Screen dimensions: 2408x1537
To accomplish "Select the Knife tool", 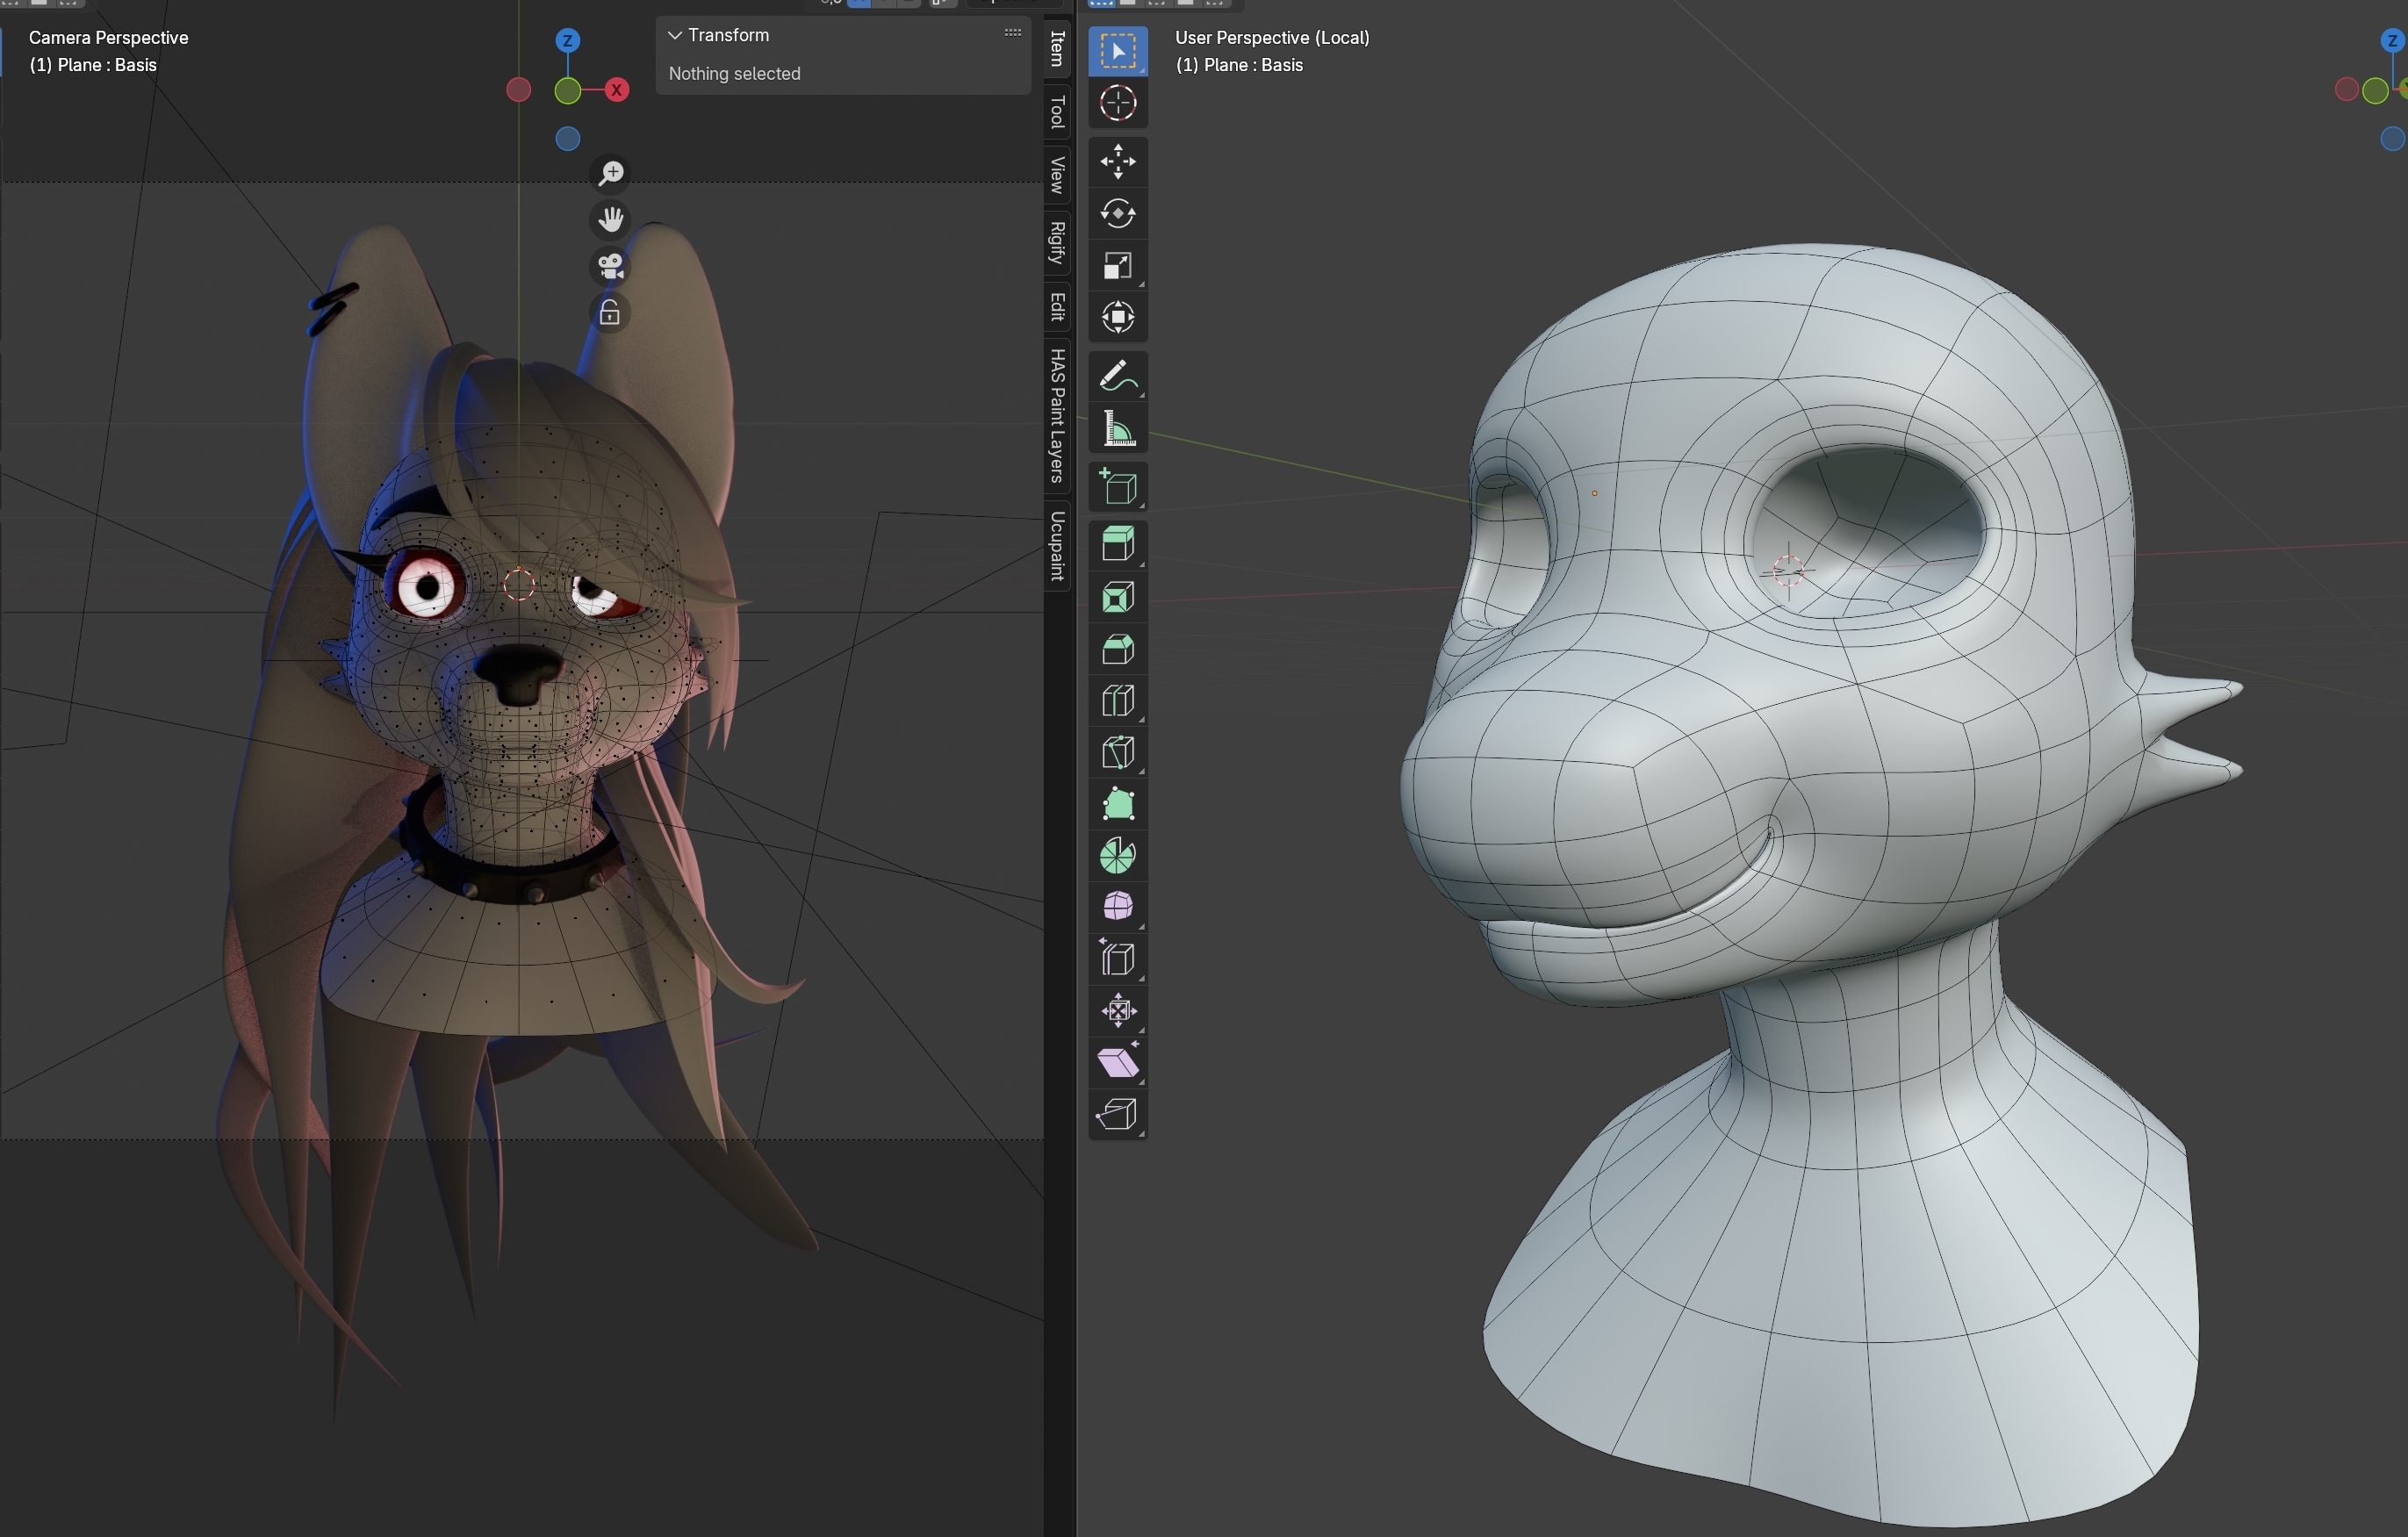I will click(x=1117, y=753).
